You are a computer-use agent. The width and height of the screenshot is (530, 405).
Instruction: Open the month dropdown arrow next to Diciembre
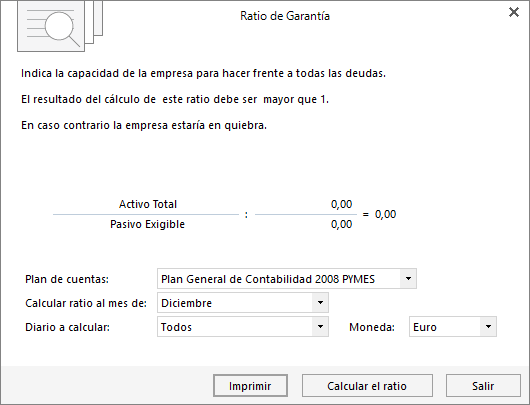click(320, 303)
